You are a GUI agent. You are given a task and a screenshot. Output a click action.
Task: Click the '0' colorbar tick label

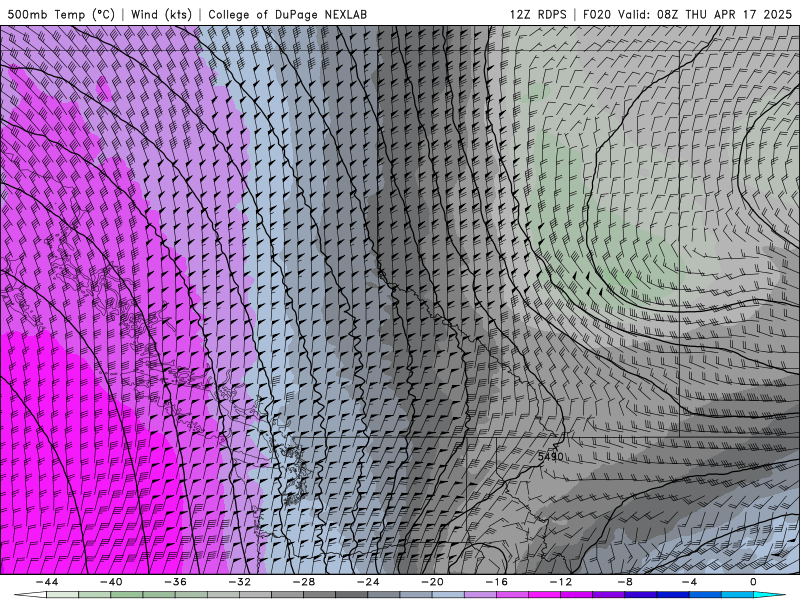(x=754, y=582)
